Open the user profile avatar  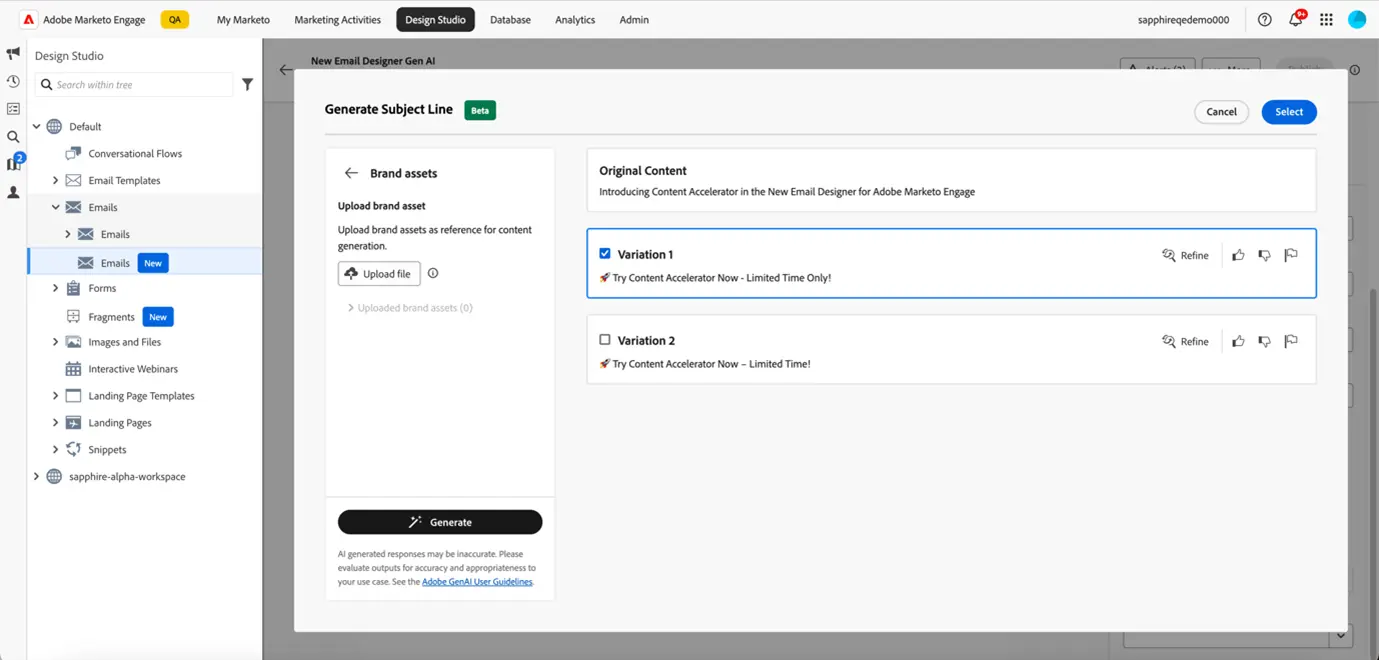1357,19
